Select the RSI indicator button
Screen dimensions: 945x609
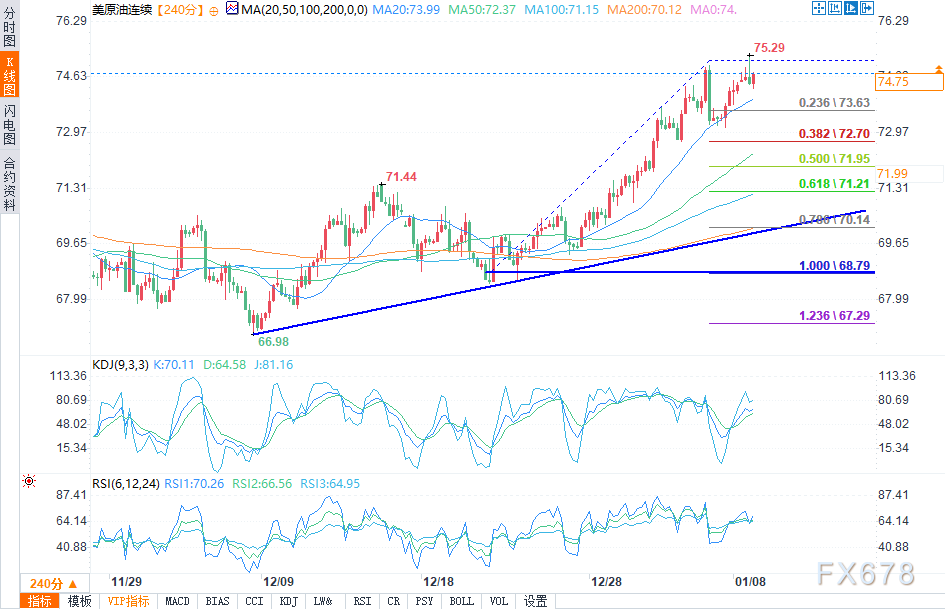(362, 601)
